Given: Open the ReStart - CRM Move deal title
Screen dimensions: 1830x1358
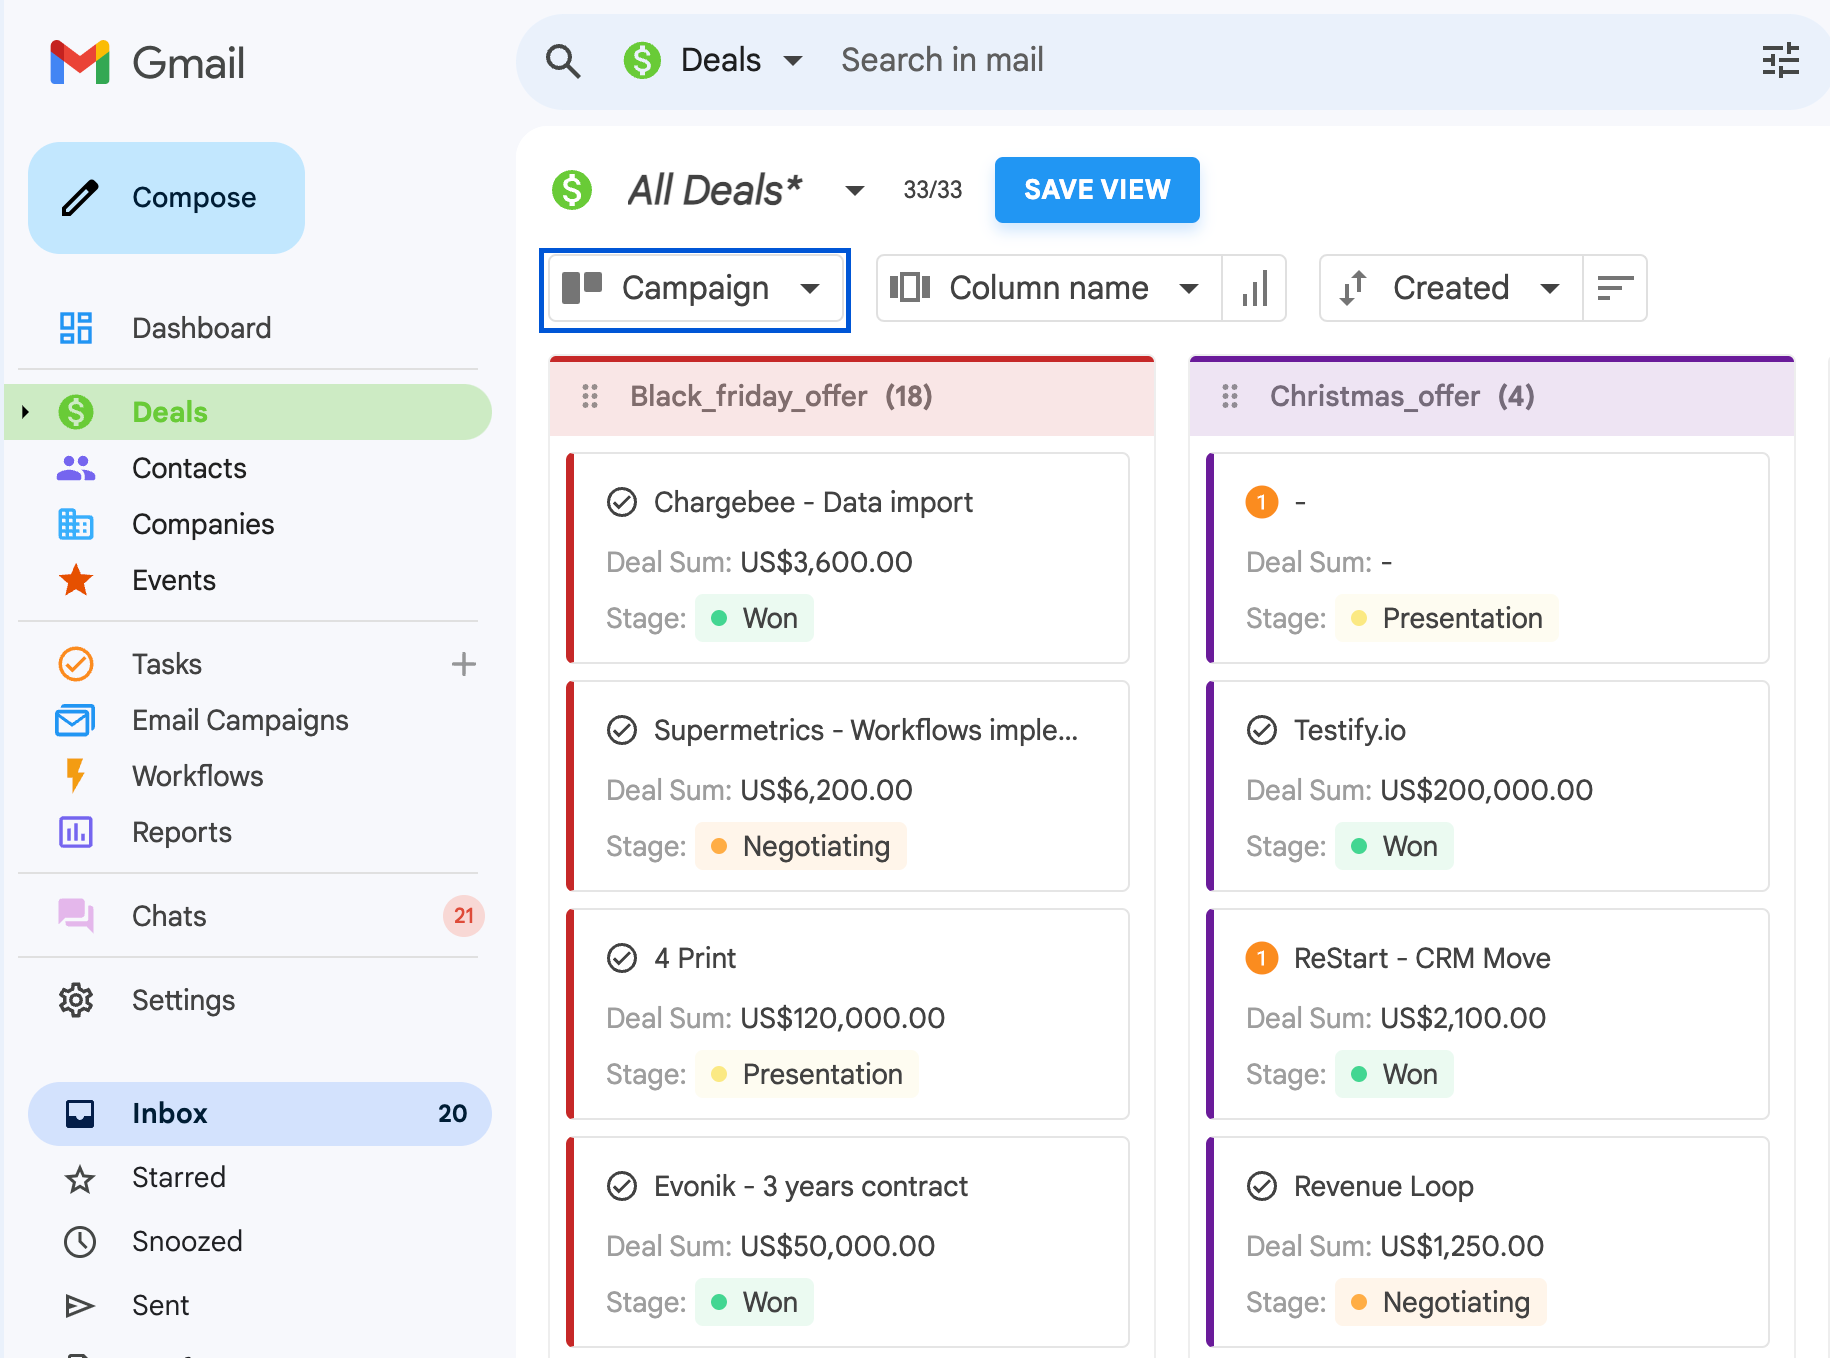Looking at the screenshot, I should point(1422,958).
